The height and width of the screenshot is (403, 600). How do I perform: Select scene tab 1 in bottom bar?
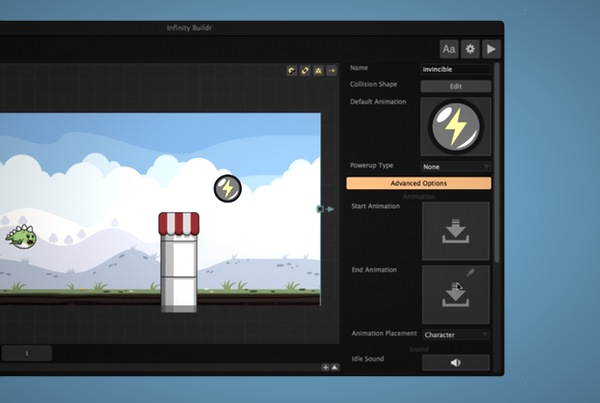click(27, 353)
